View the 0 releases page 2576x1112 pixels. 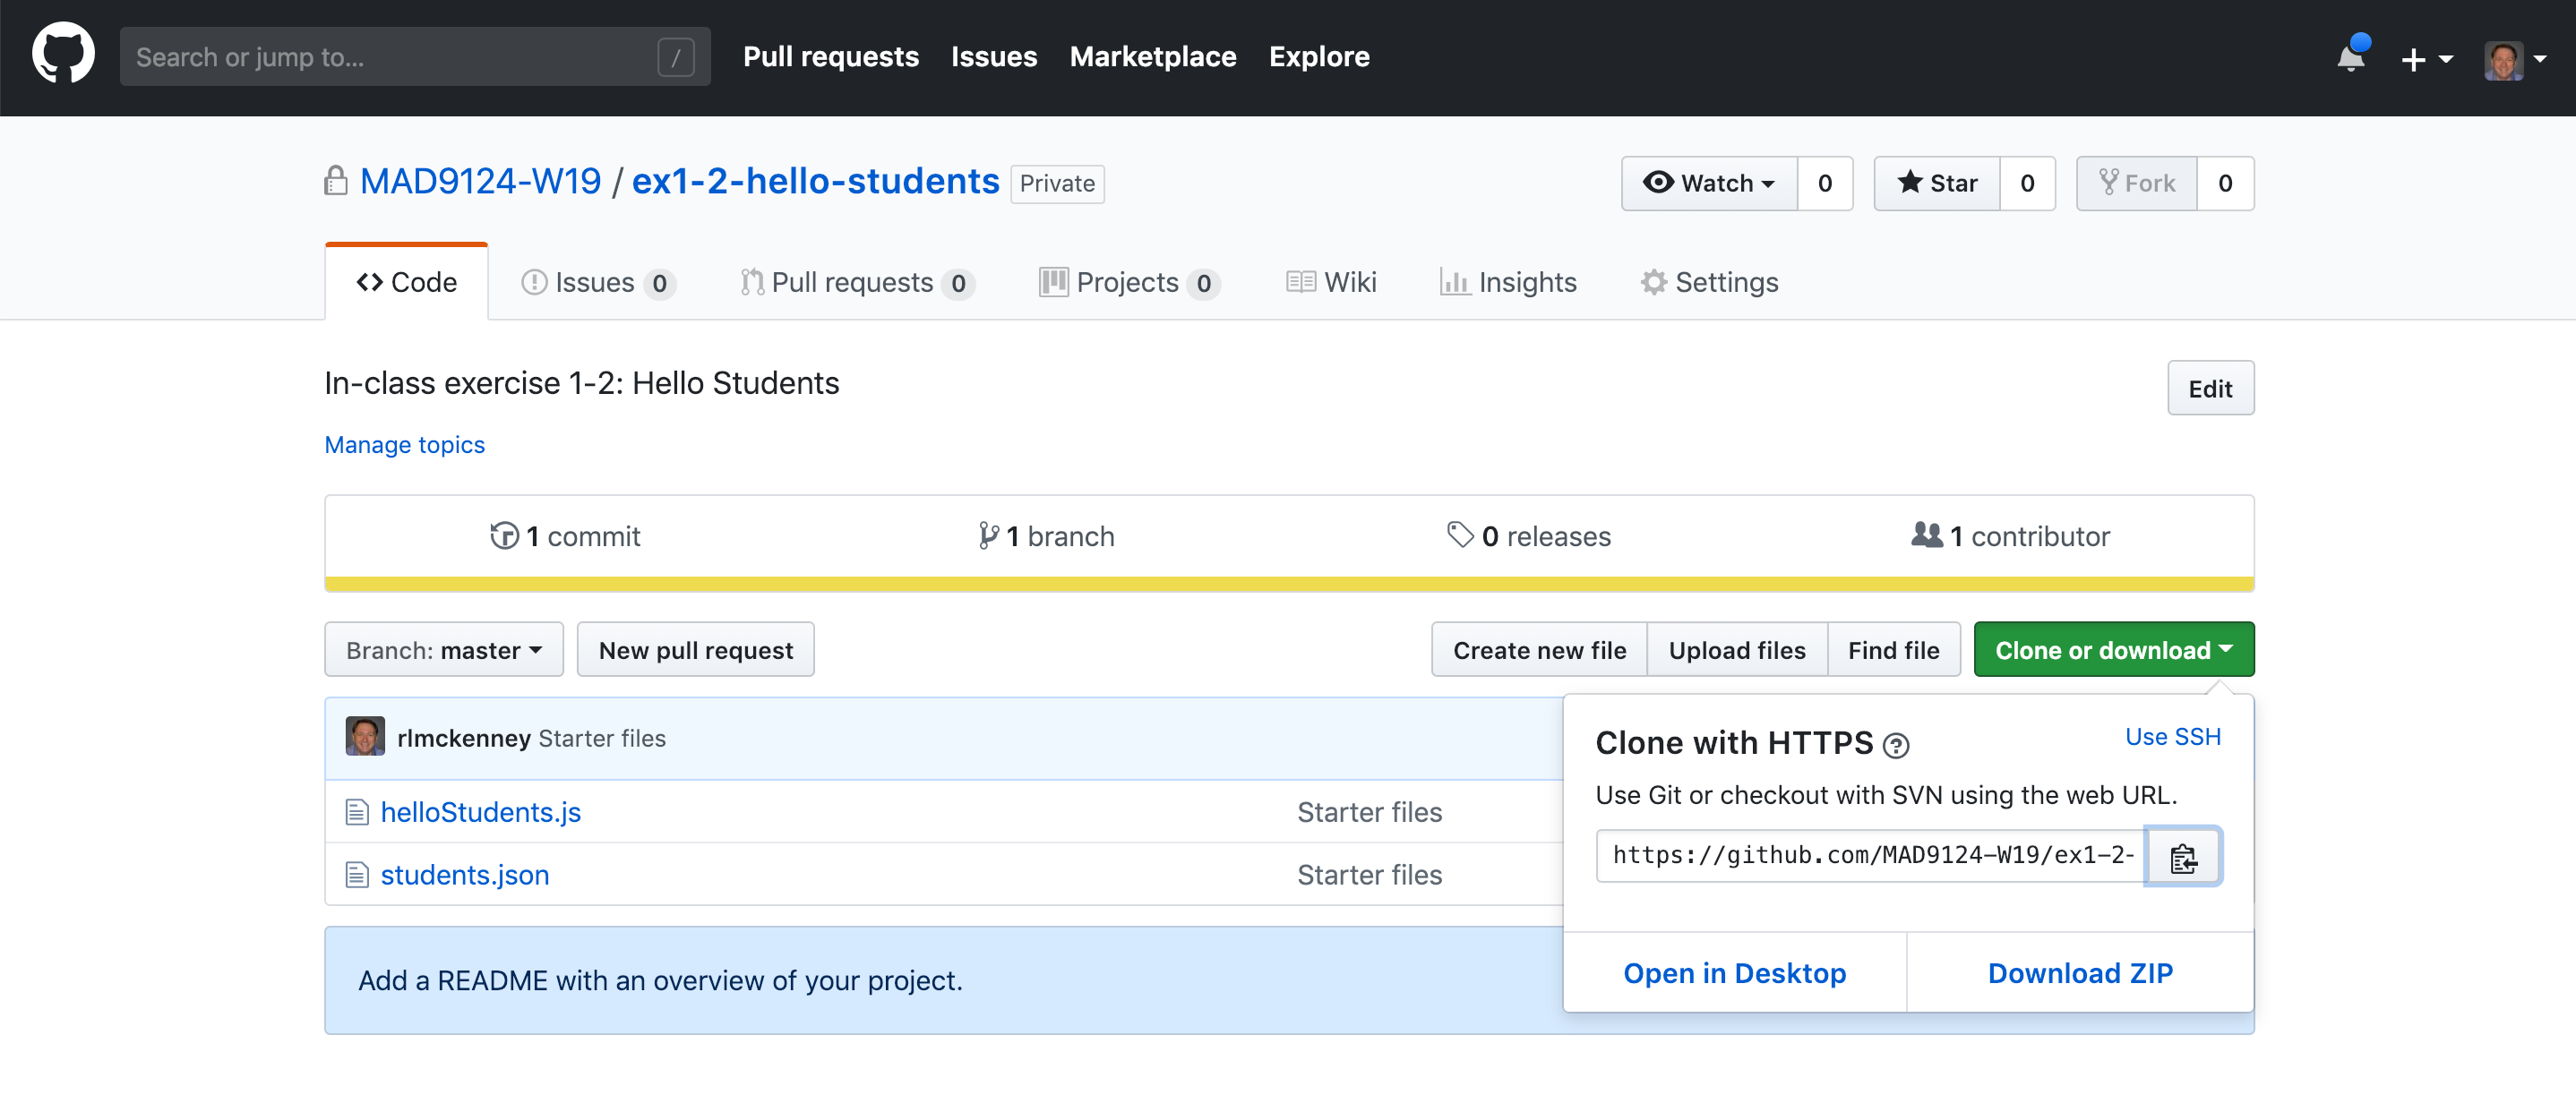tap(1529, 536)
